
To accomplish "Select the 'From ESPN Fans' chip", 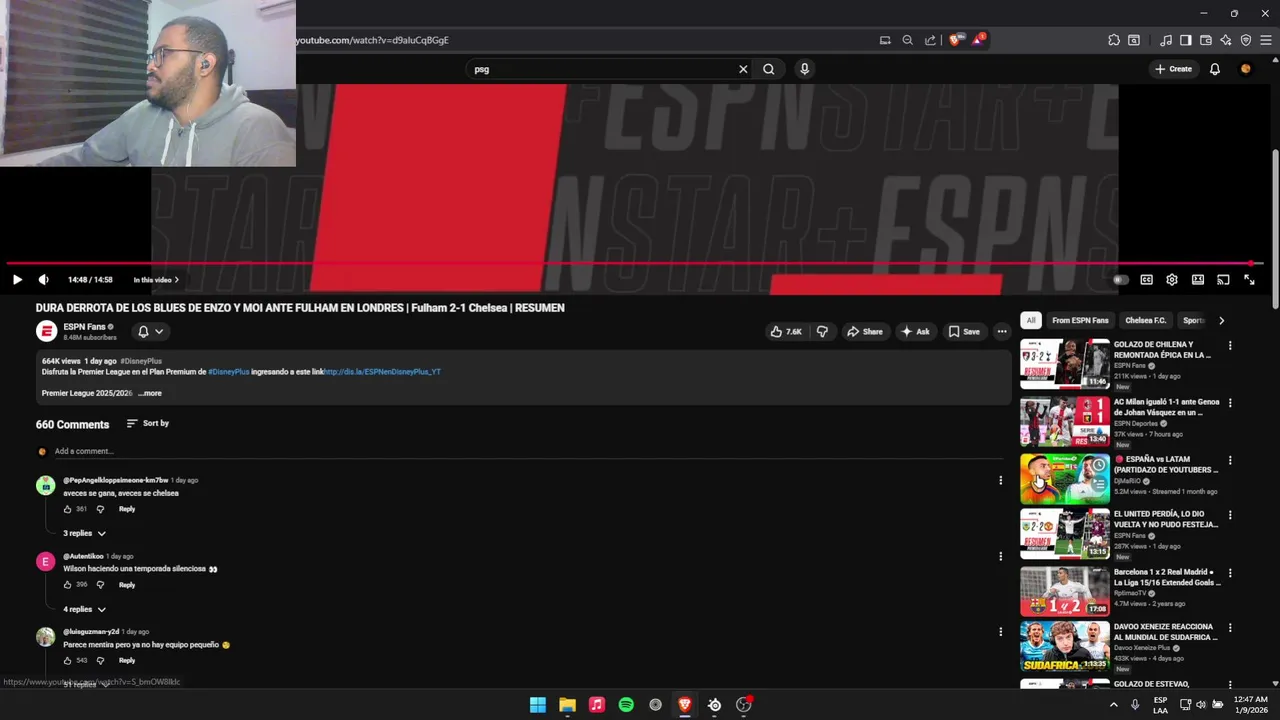I will [1080, 321].
